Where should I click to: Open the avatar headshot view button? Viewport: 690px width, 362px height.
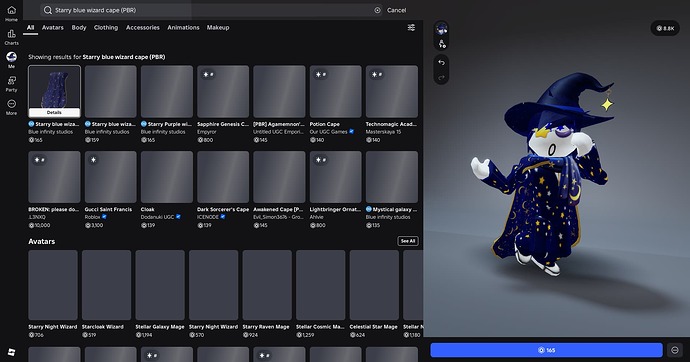[441, 29]
